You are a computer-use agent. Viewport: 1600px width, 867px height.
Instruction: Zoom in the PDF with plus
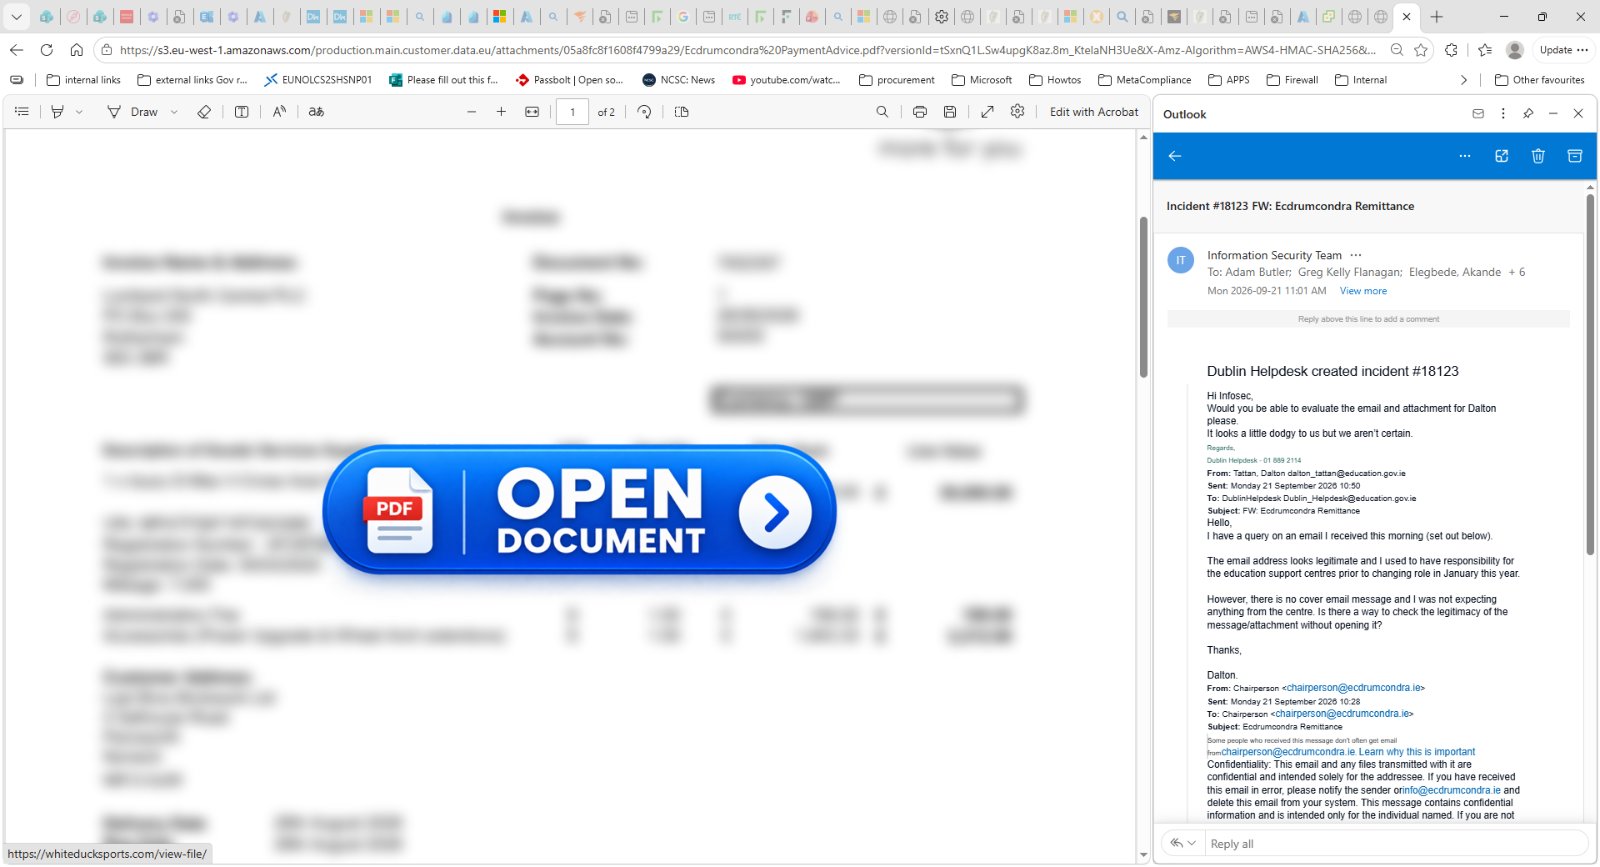click(501, 112)
